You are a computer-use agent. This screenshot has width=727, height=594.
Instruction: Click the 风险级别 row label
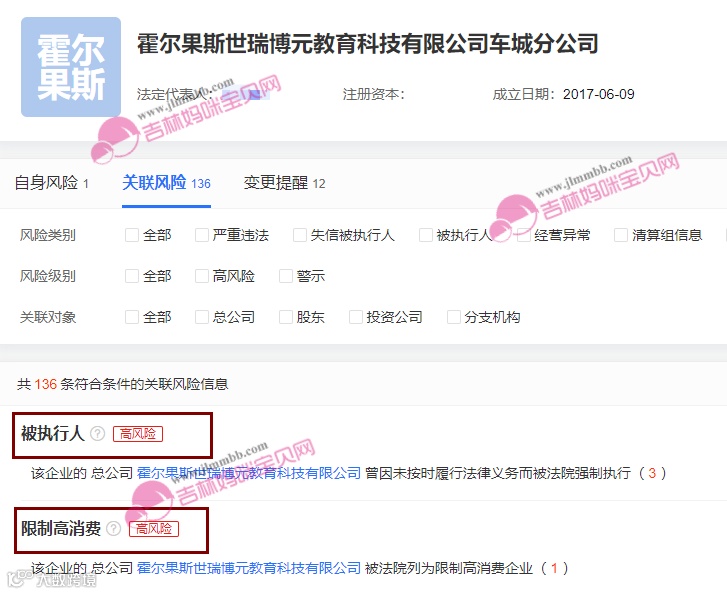[x=48, y=276]
